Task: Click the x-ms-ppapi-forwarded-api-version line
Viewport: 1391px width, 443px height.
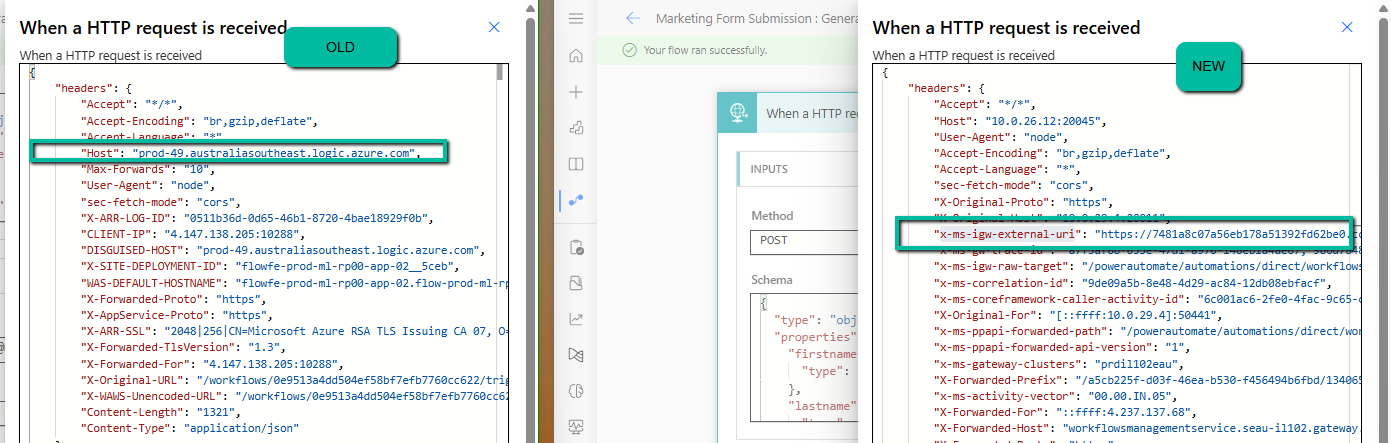Action: [x=1063, y=347]
